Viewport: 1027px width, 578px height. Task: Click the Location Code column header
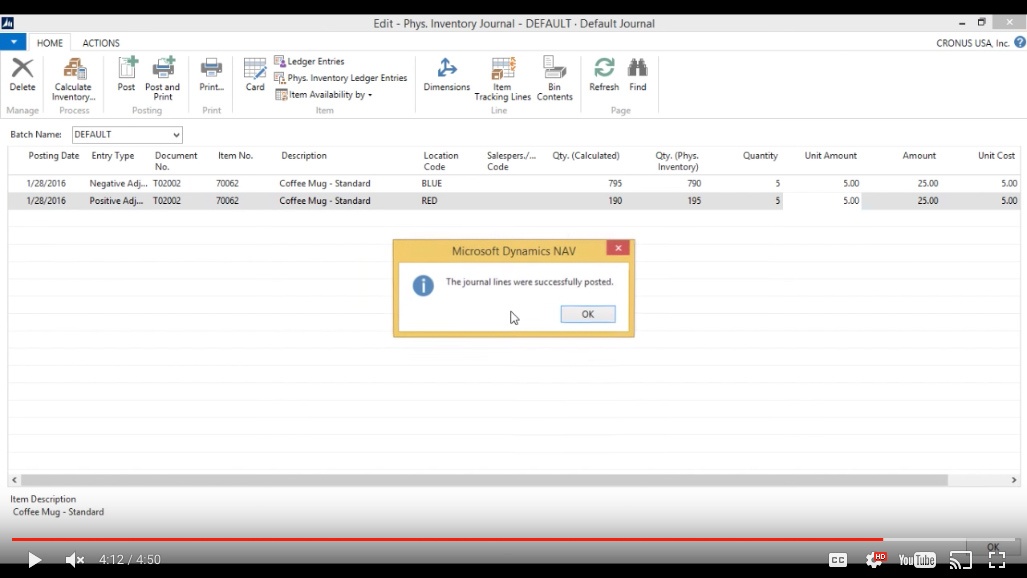441,161
